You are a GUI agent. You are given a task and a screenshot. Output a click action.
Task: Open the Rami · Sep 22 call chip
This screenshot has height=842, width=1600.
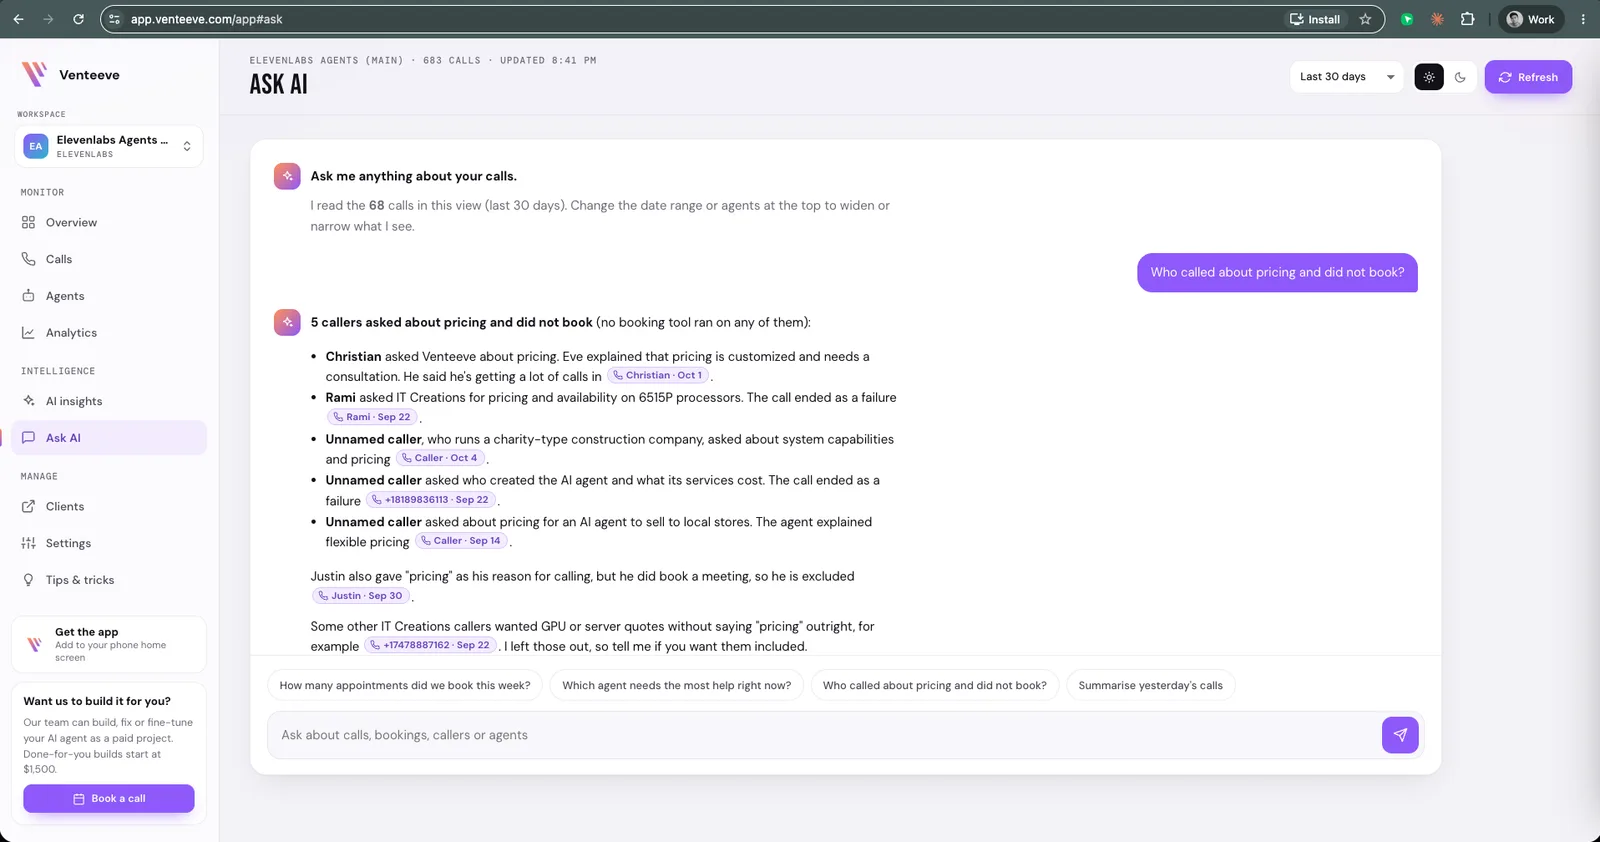372,417
